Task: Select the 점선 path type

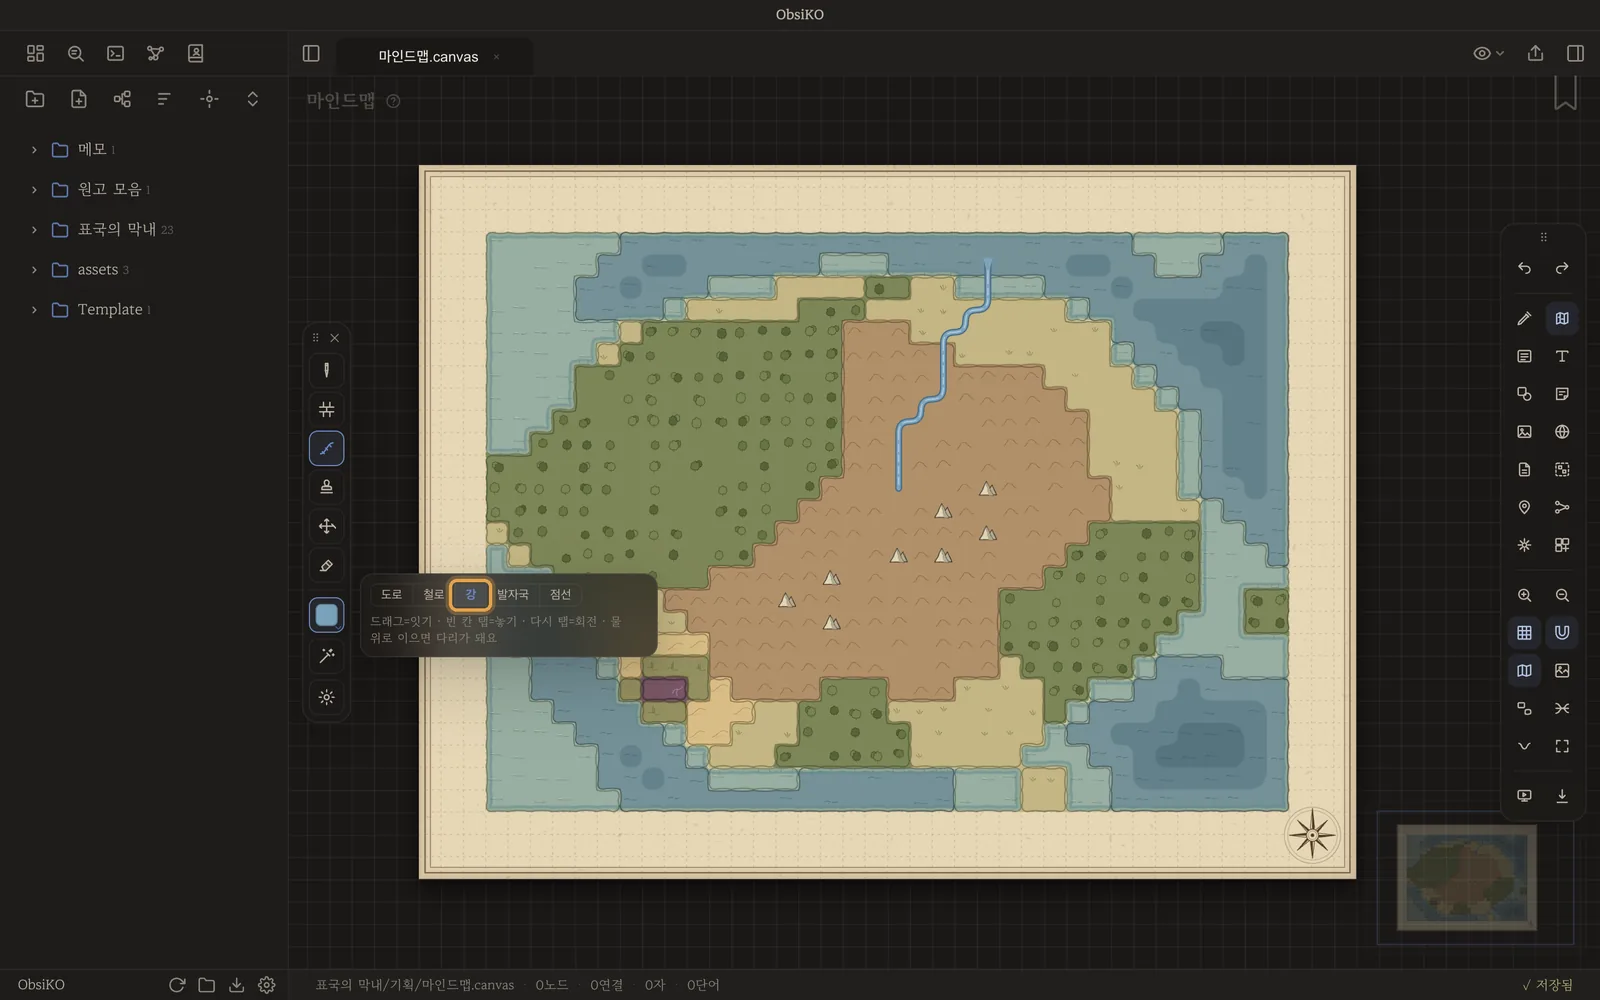Action: point(560,594)
